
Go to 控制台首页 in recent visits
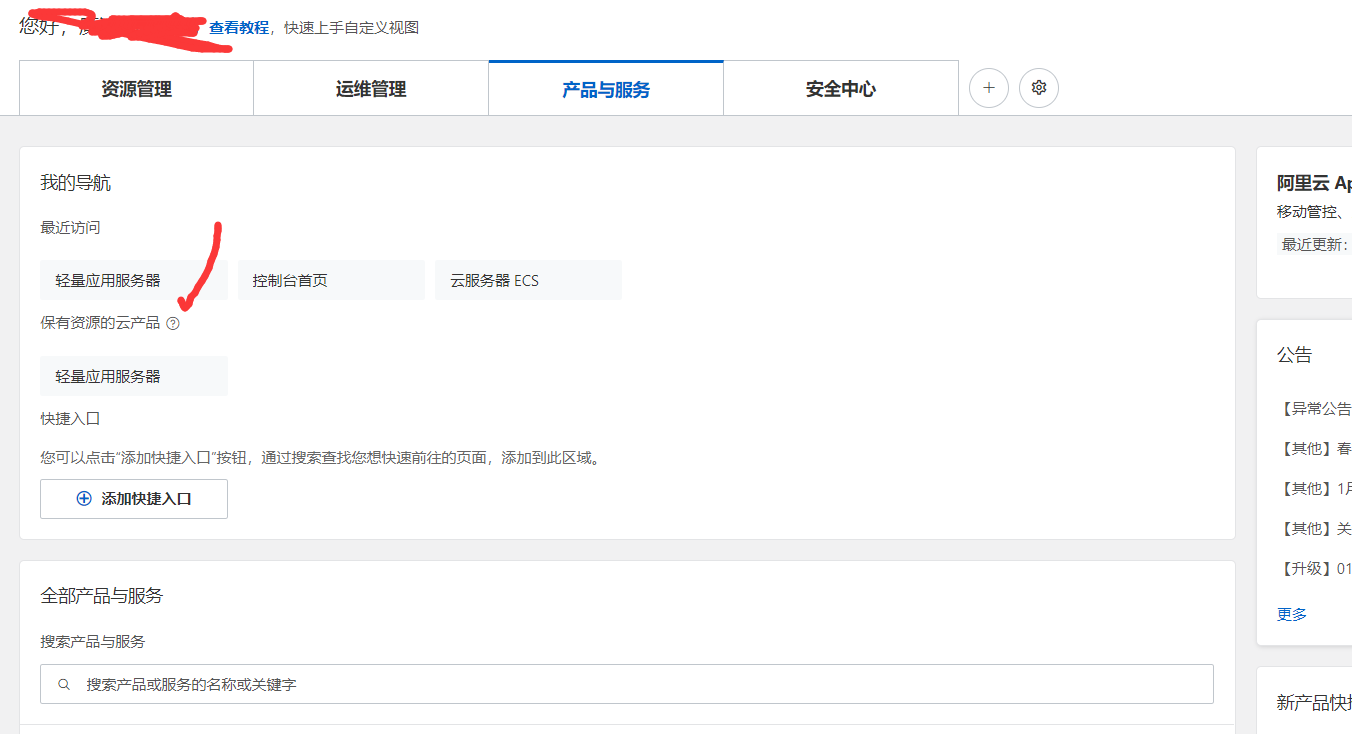[331, 280]
